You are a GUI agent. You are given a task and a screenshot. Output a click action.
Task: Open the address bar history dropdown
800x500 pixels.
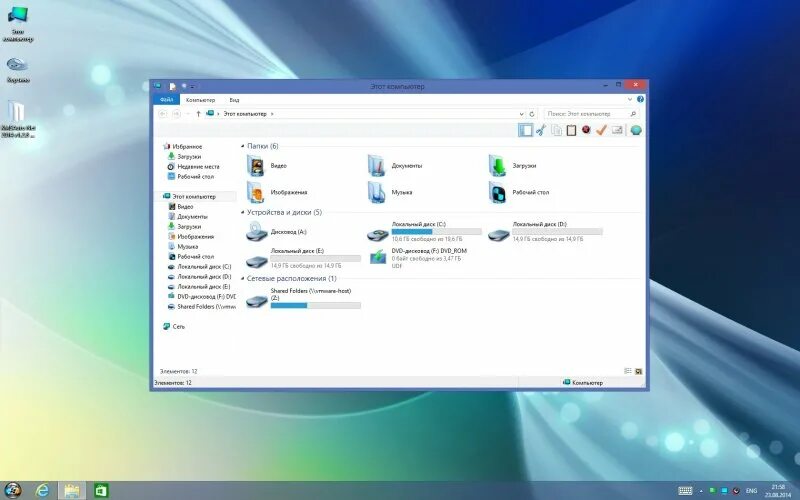pos(521,114)
